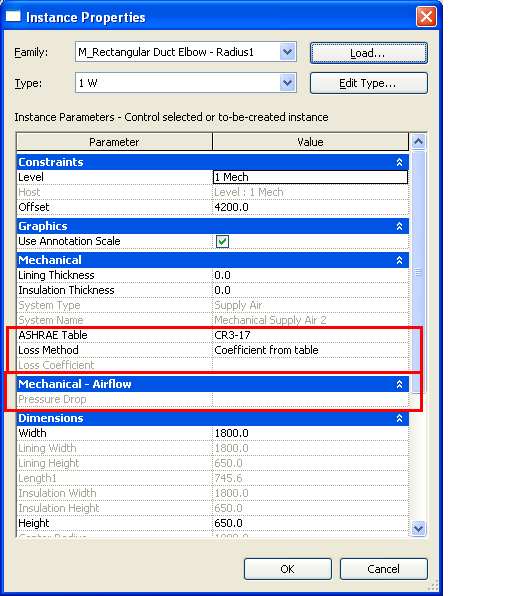Click the Parameter column header
513x596 pixels.
(x=114, y=142)
